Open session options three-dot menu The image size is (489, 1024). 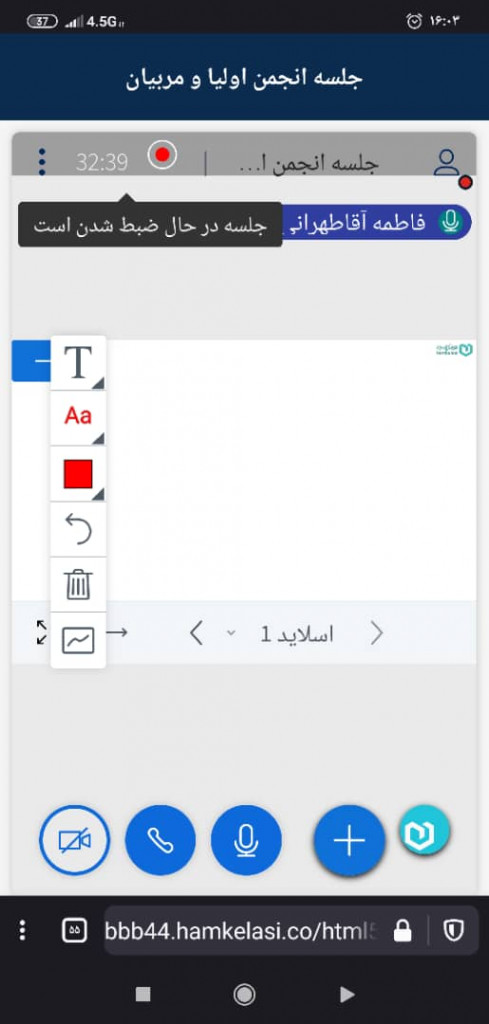click(x=42, y=161)
